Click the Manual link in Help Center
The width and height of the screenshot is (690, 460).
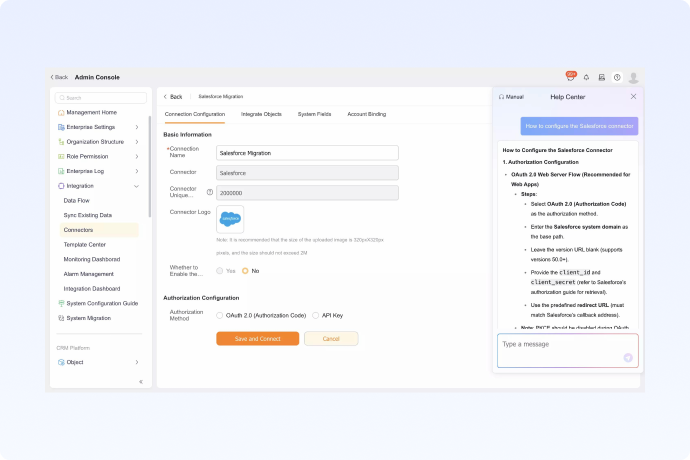511,97
